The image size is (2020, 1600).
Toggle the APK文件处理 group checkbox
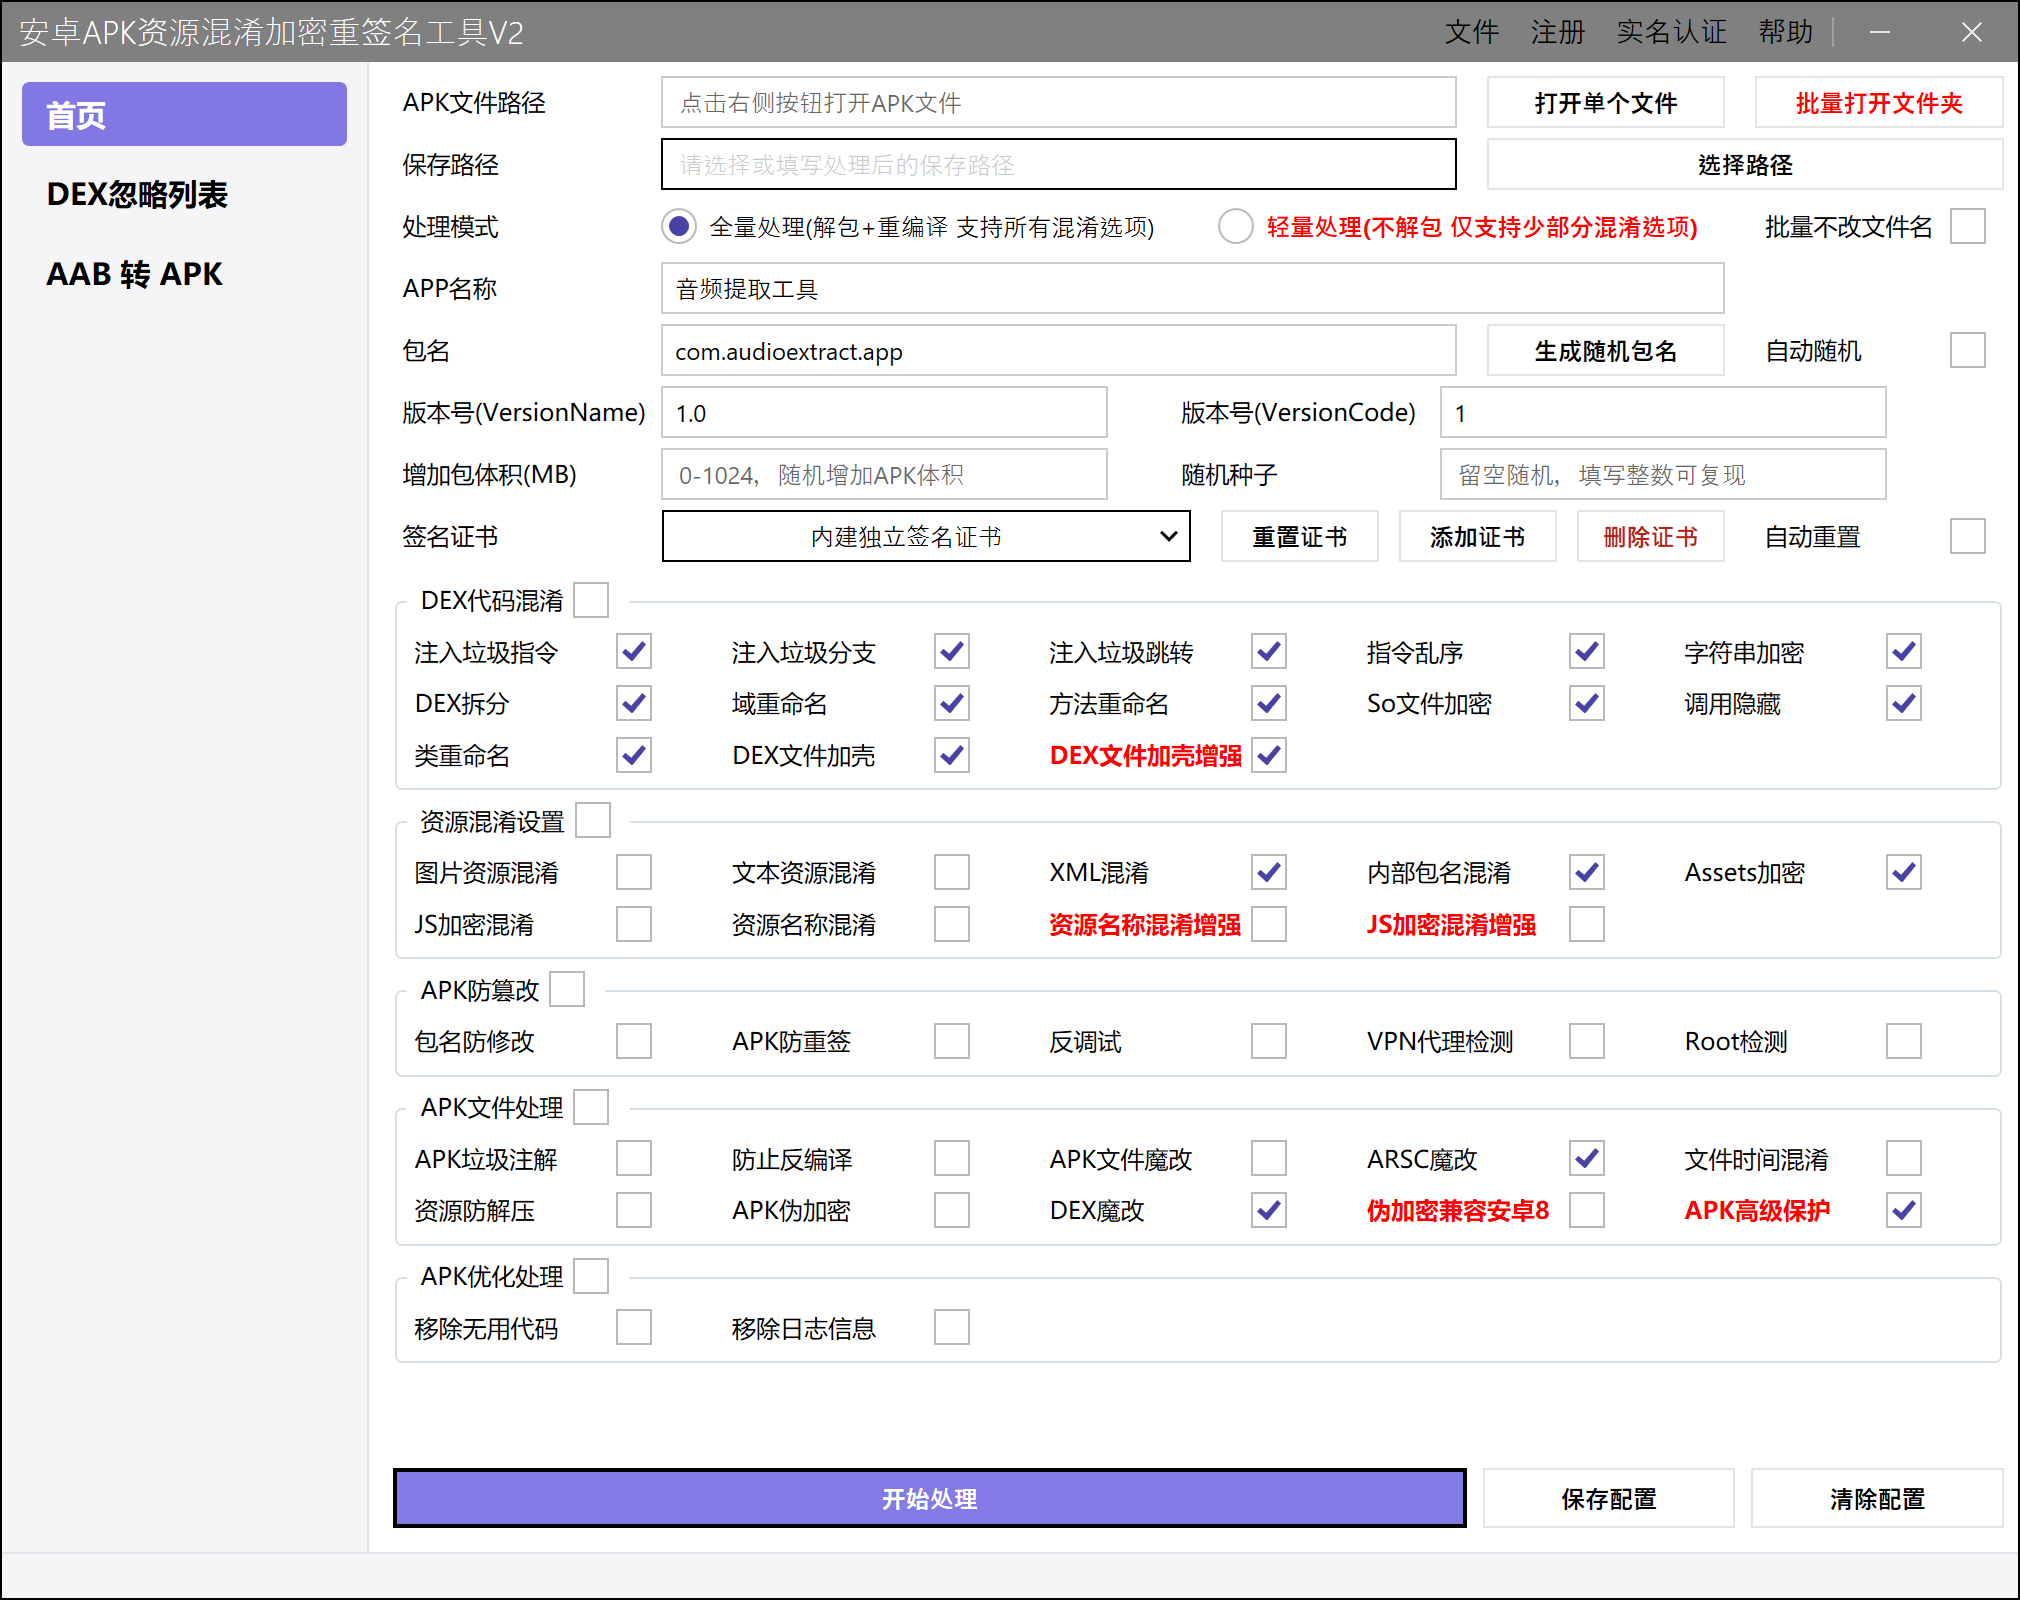click(591, 1107)
